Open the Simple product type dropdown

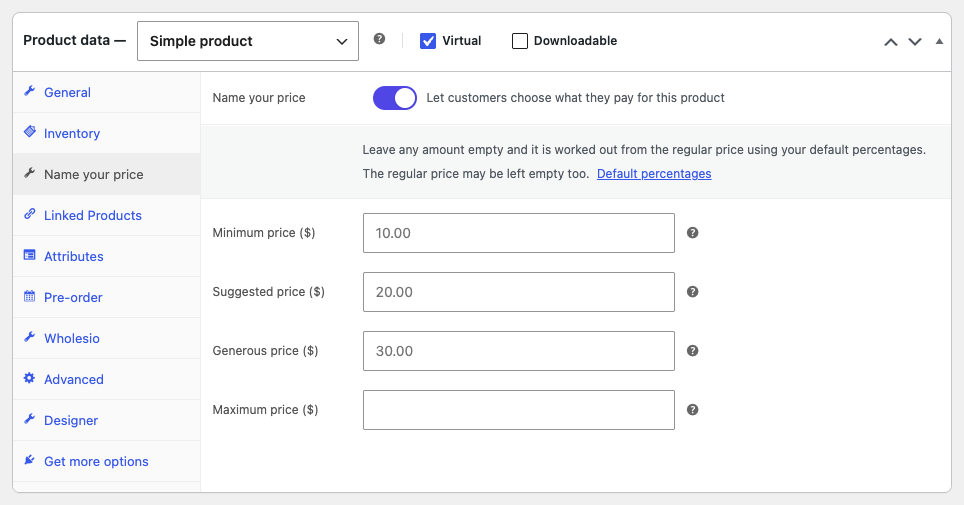248,41
